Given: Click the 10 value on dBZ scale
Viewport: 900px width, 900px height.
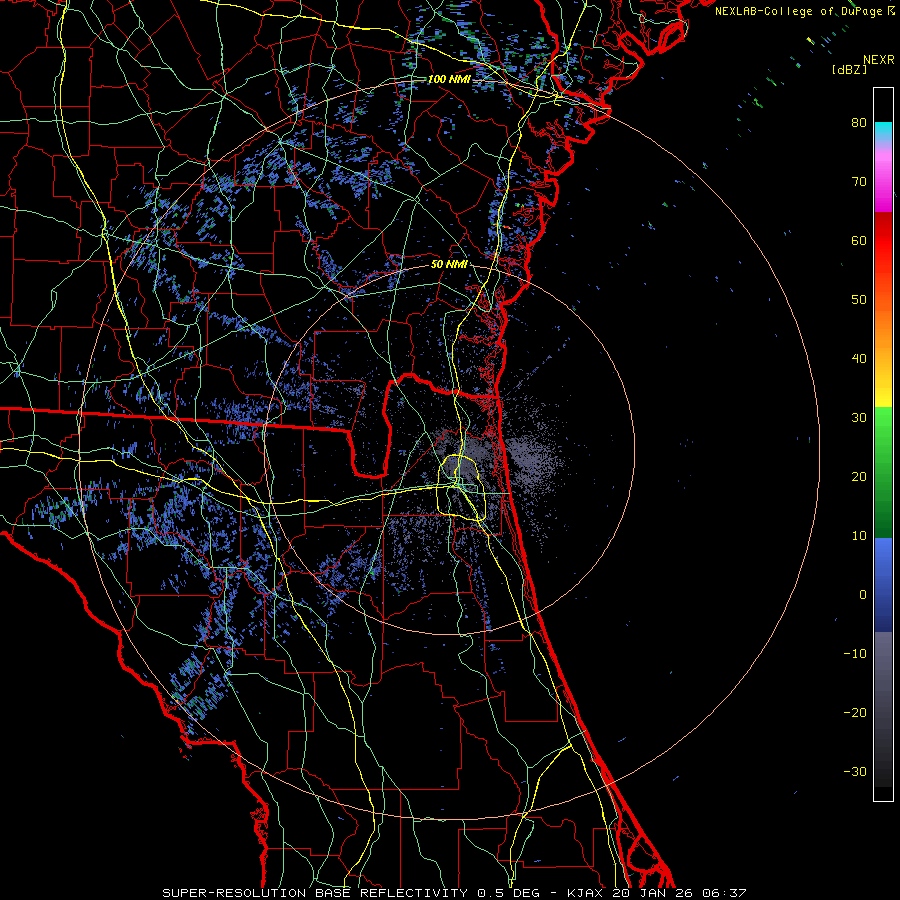Looking at the screenshot, I should point(859,536).
